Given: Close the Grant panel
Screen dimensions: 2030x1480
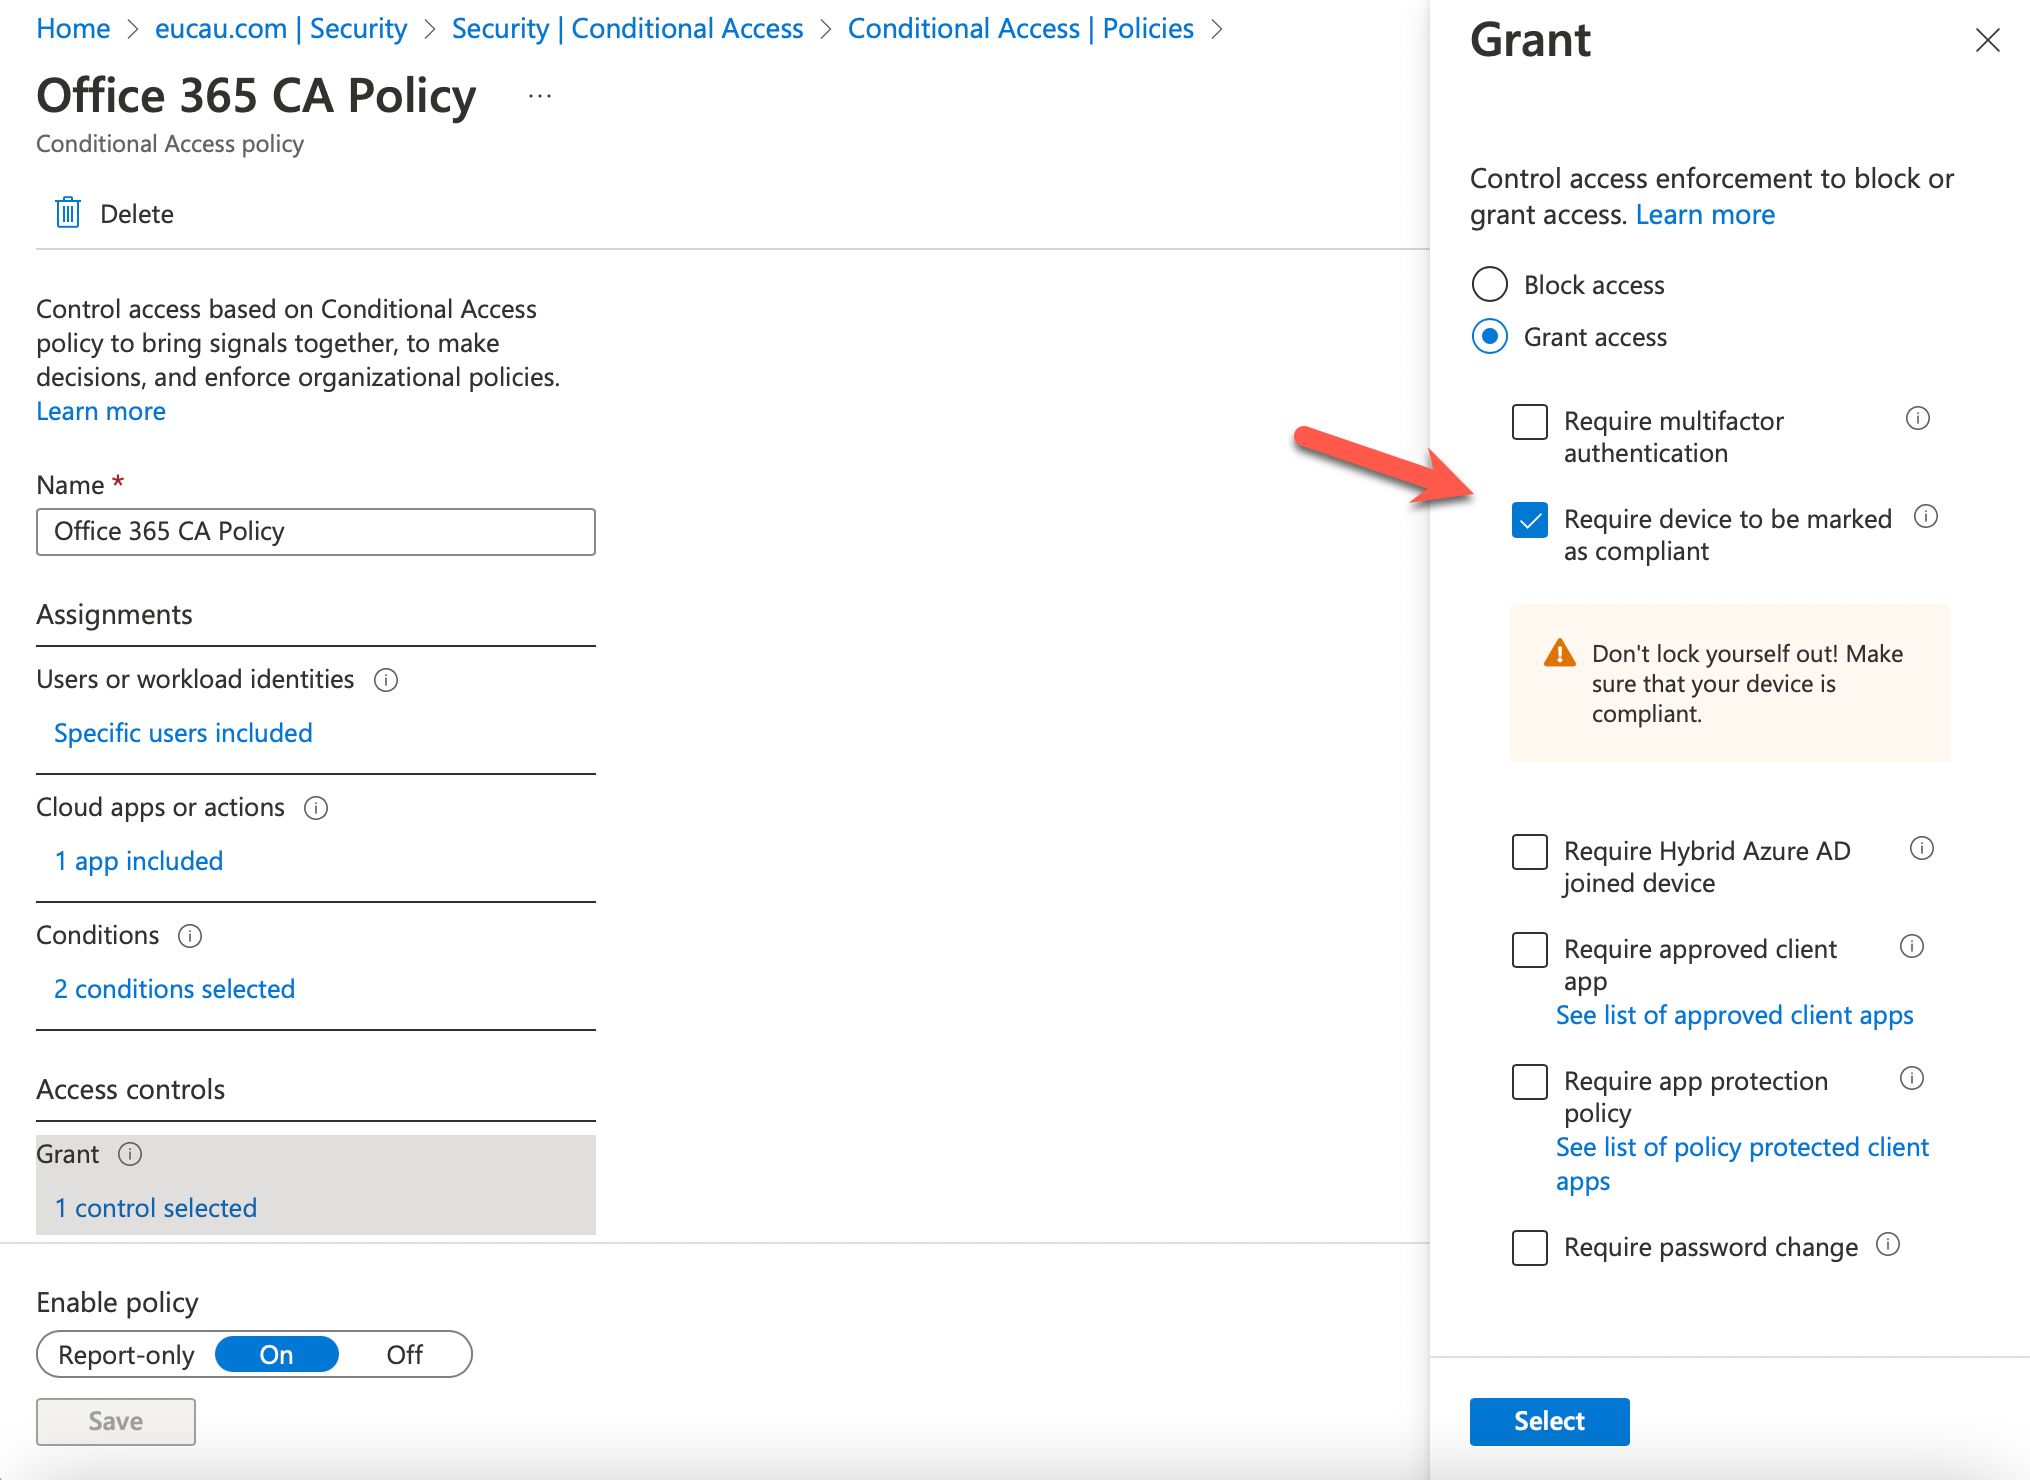Looking at the screenshot, I should pyautogui.click(x=1987, y=40).
